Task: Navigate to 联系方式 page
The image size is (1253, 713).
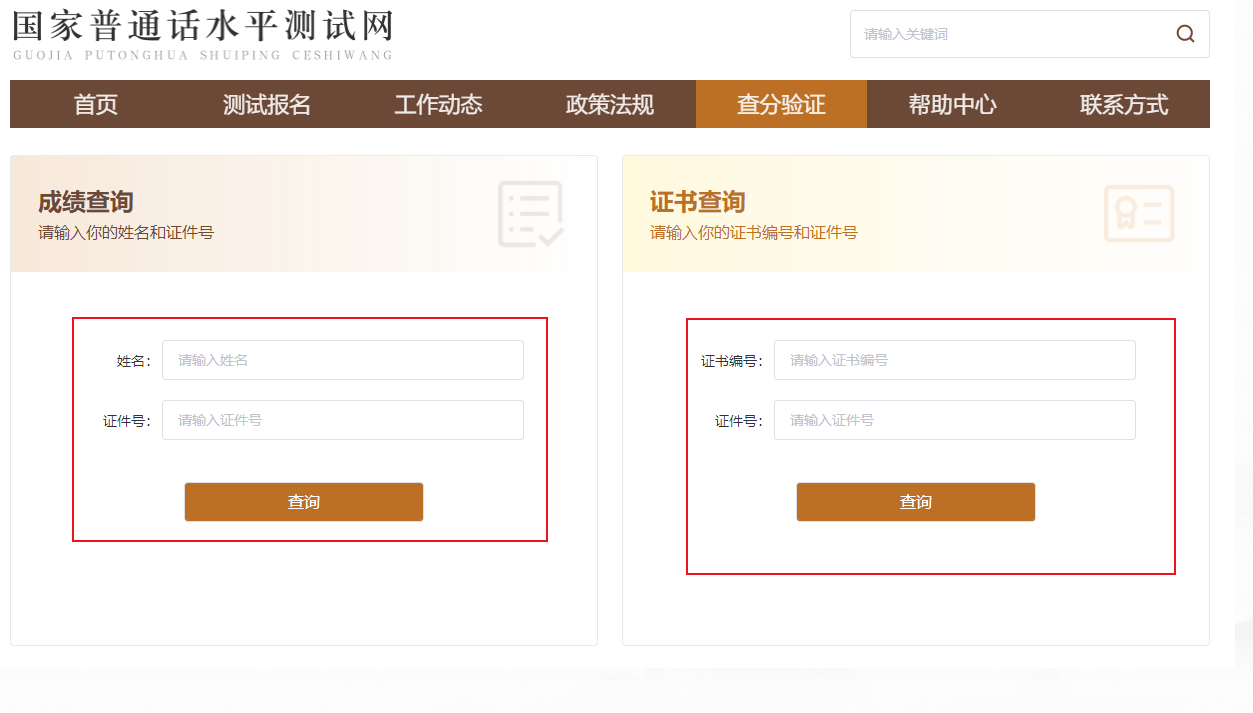Action: [x=1124, y=105]
